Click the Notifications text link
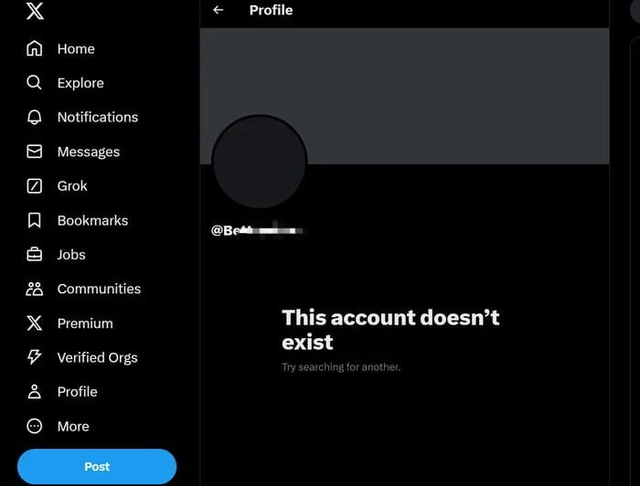This screenshot has height=486, width=640. 98,117
